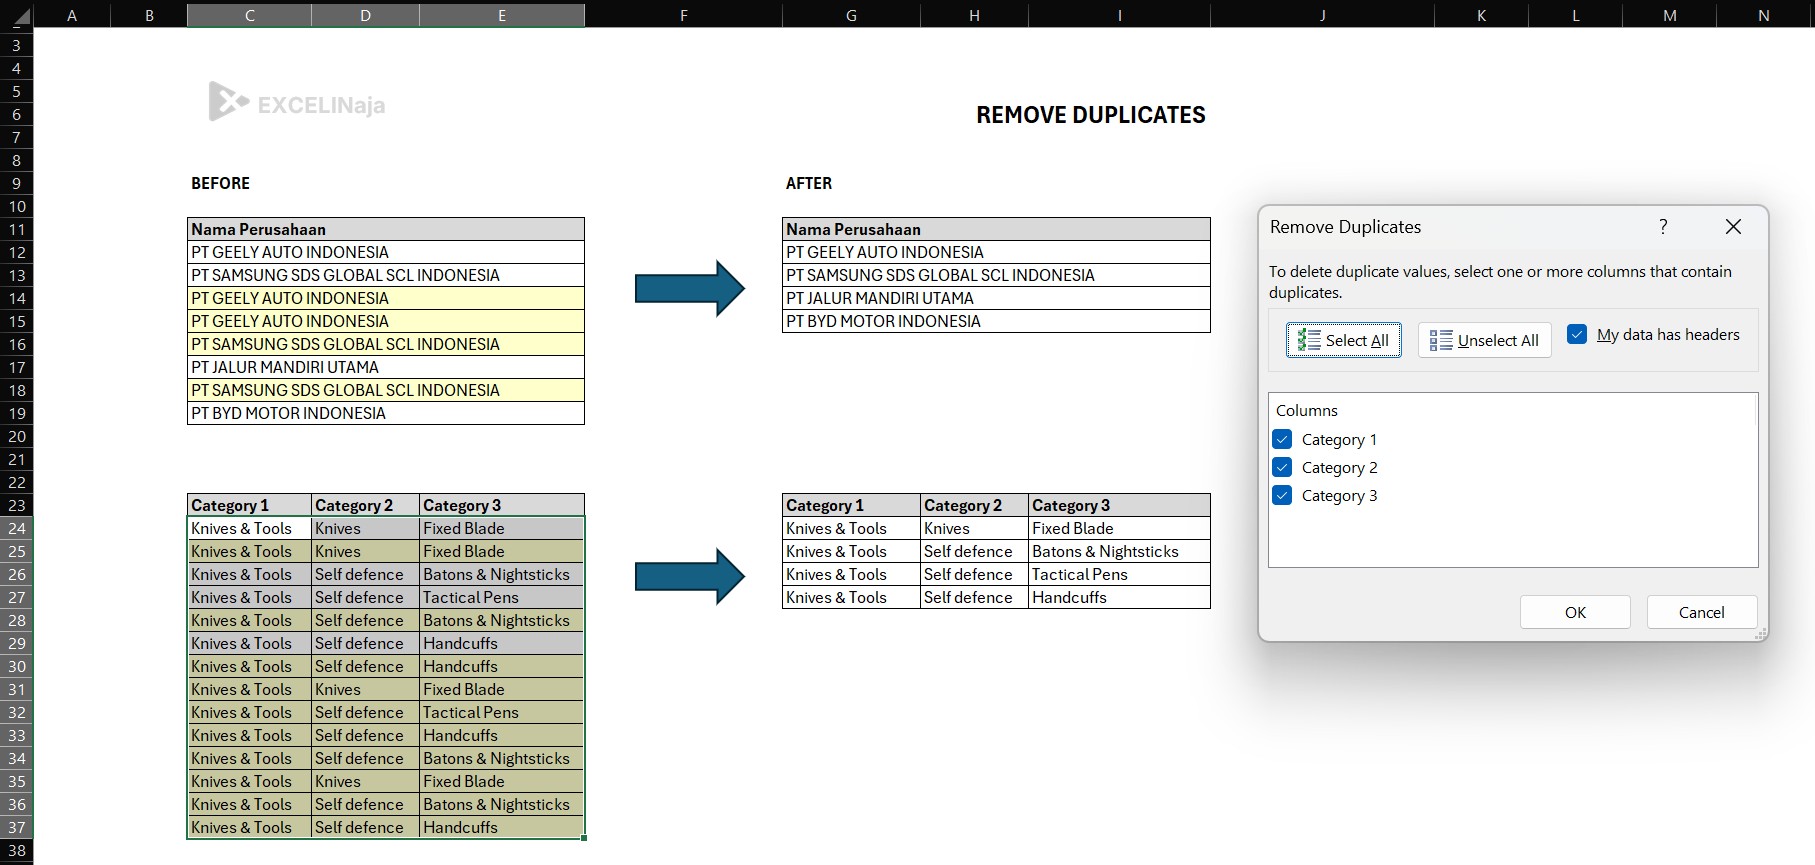
Task: Select row 38 header
Action: click(x=17, y=850)
